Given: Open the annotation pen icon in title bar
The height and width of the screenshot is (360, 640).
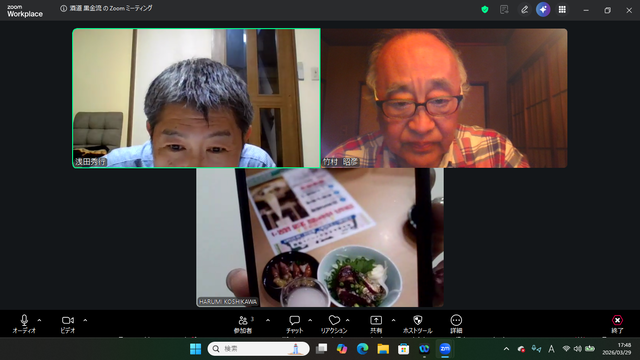Looking at the screenshot, I should click(524, 9).
